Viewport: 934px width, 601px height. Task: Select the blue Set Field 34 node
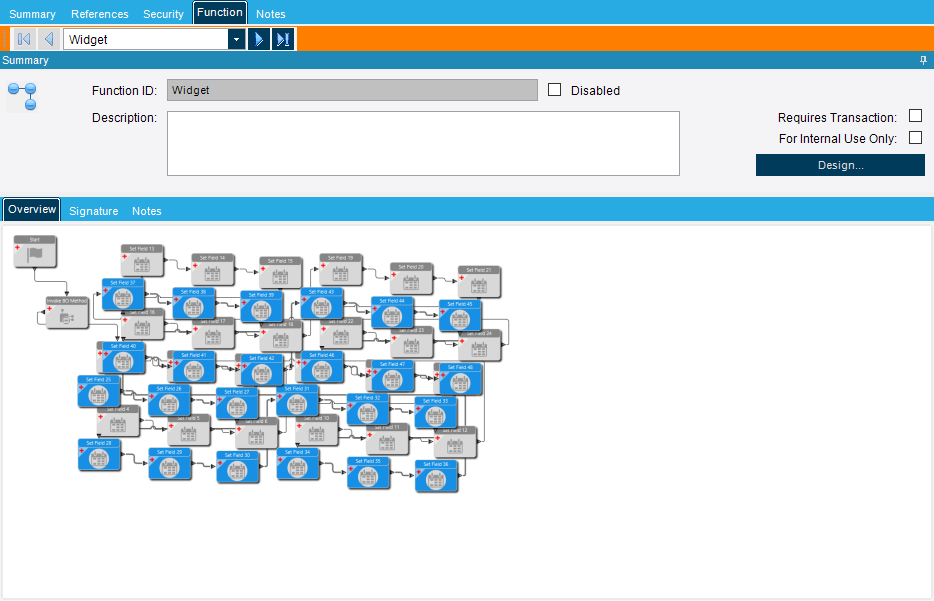click(x=298, y=463)
